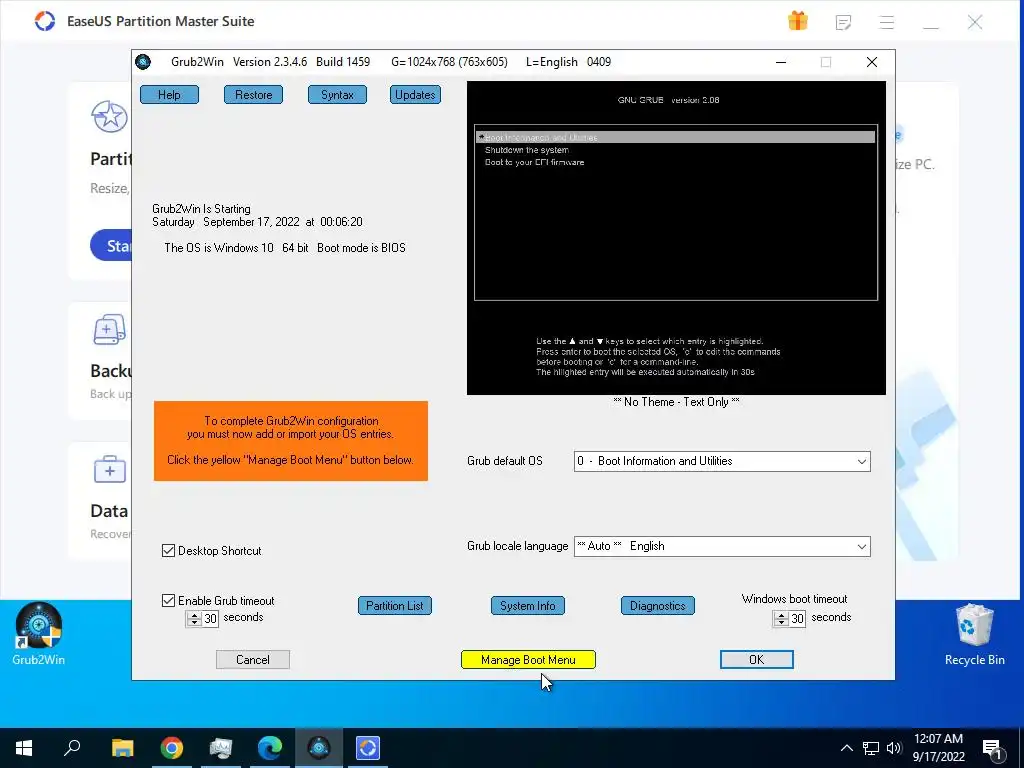Click the network icon in system tray
1024x768 pixels.
pyautogui.click(x=871, y=748)
